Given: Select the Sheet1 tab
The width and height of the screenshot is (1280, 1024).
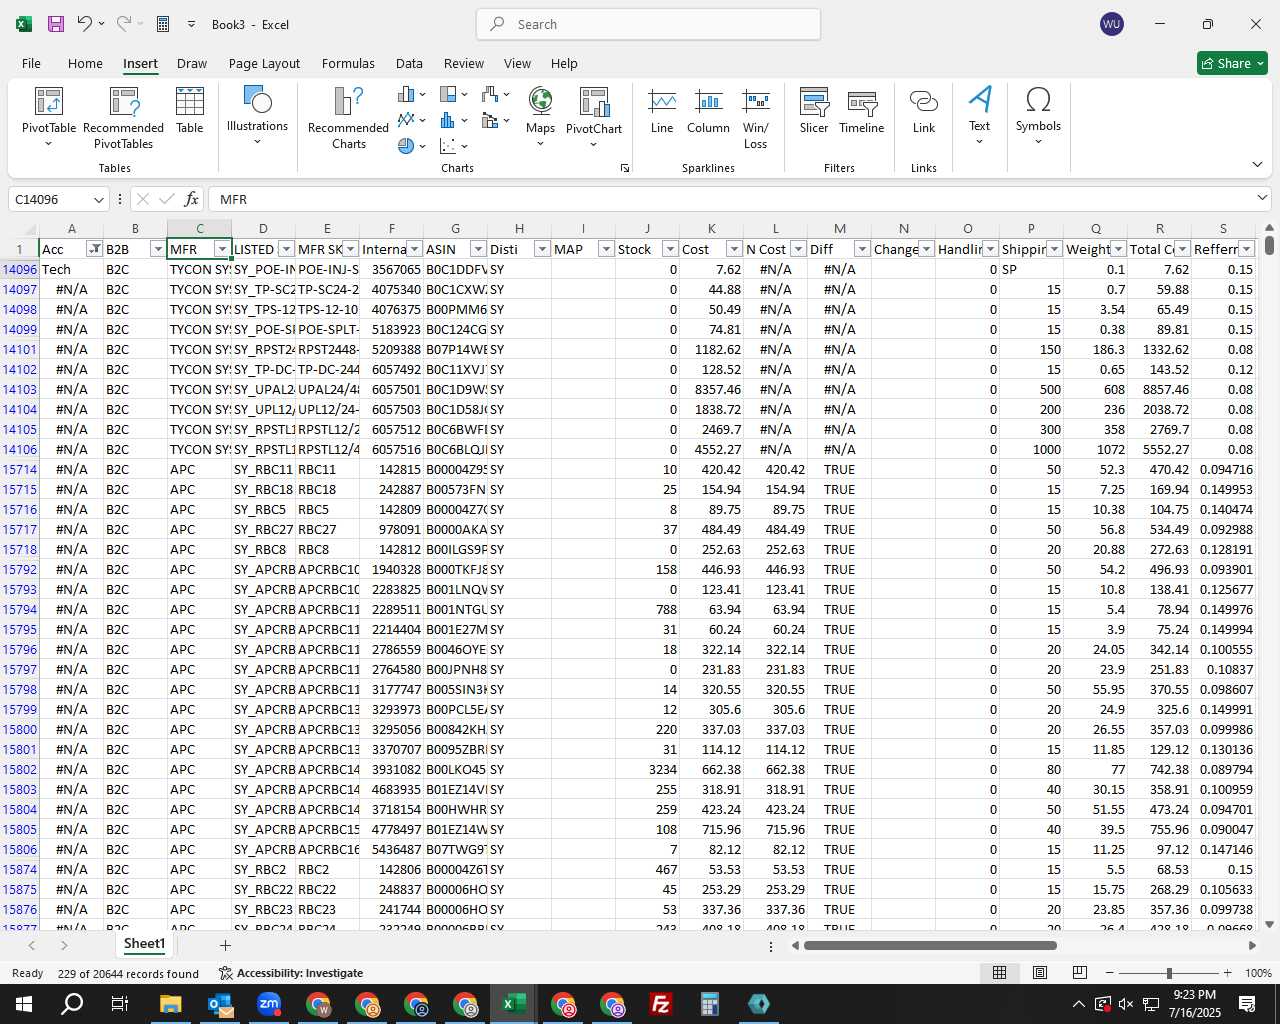Looking at the screenshot, I should 144,944.
